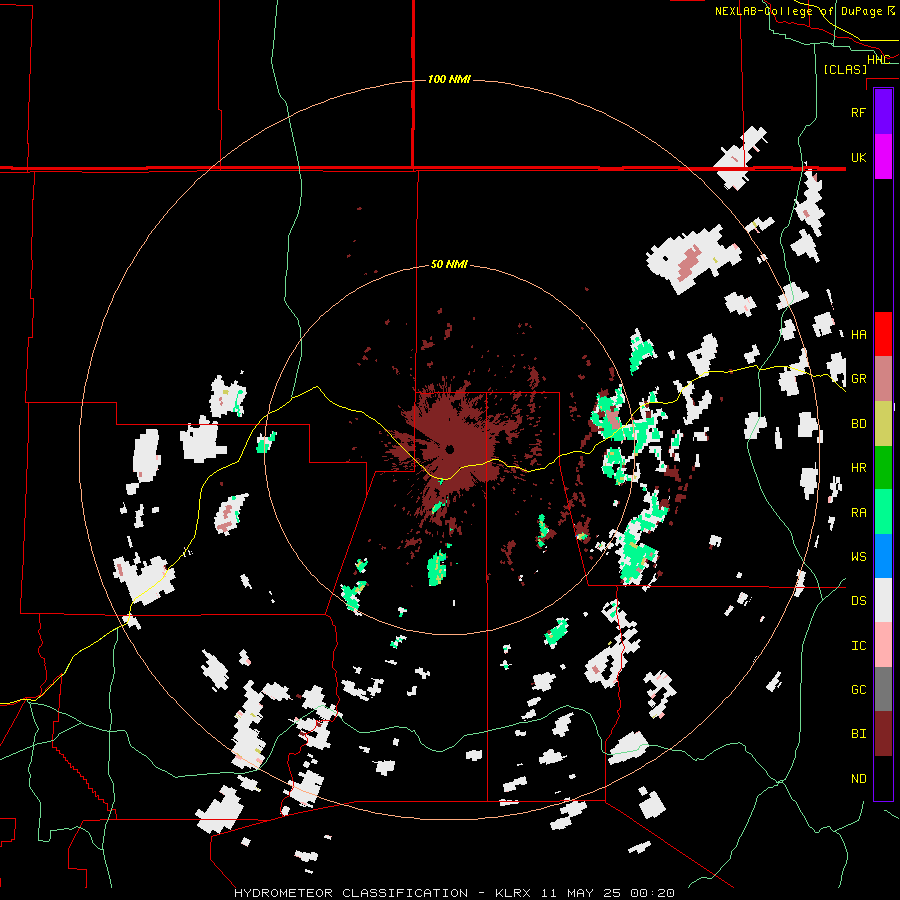This screenshot has height=900, width=900.
Task: Select the dusty-pink GR legend swatch
Action: pyautogui.click(x=883, y=378)
